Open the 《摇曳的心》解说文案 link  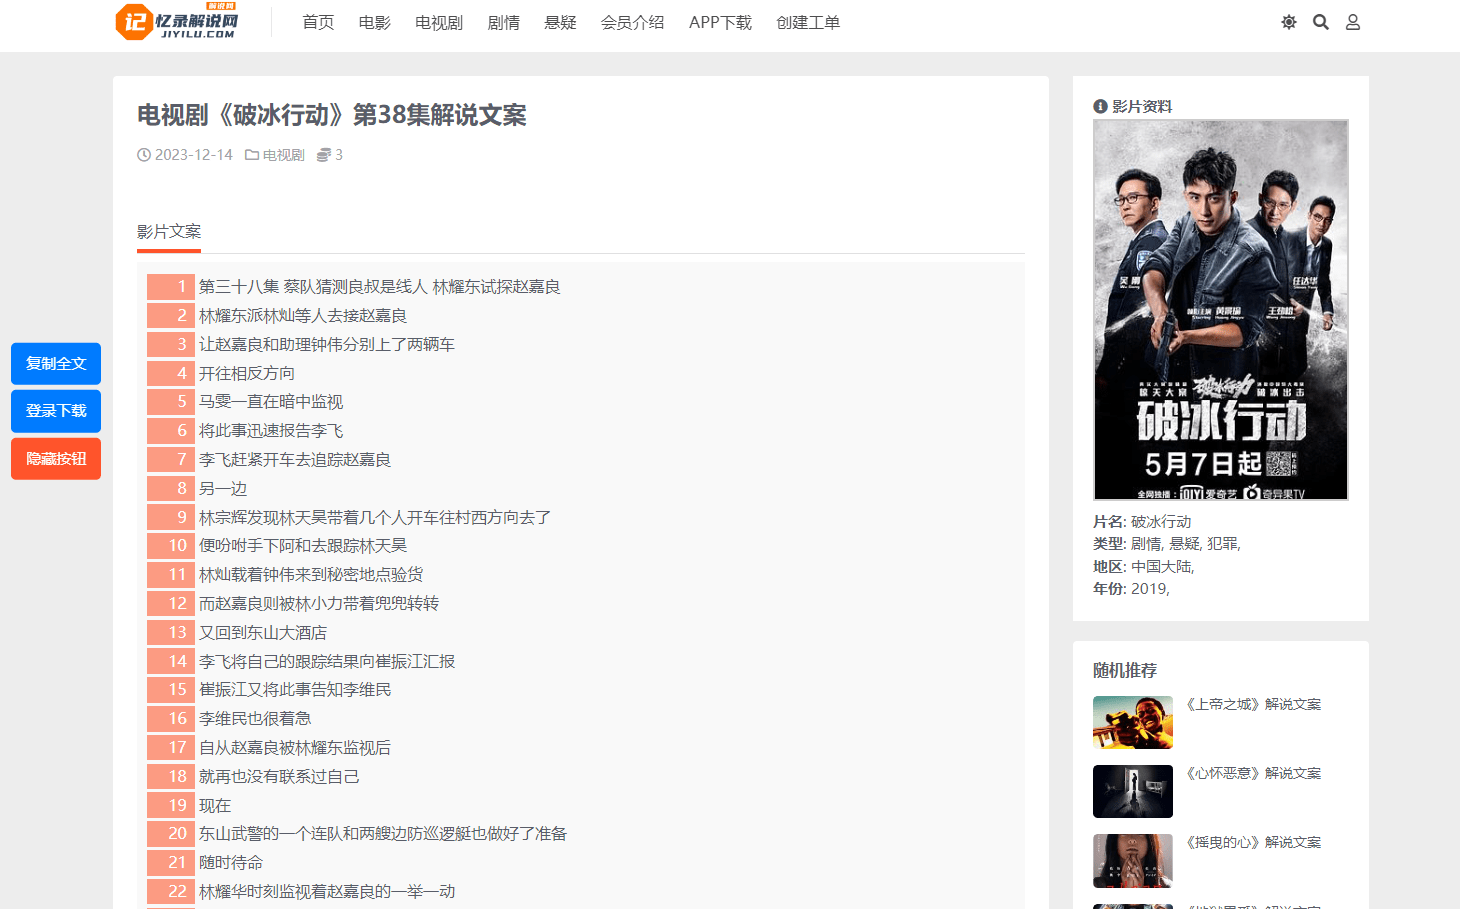1253,842
